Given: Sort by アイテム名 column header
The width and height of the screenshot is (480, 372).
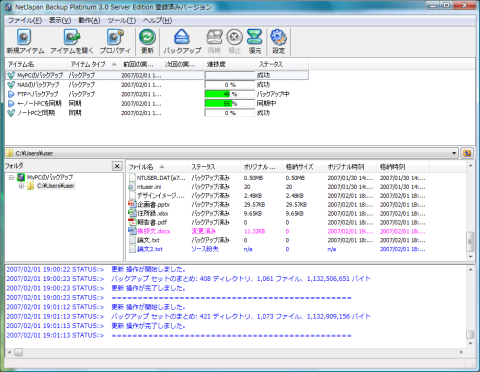Looking at the screenshot, I should (x=36, y=64).
